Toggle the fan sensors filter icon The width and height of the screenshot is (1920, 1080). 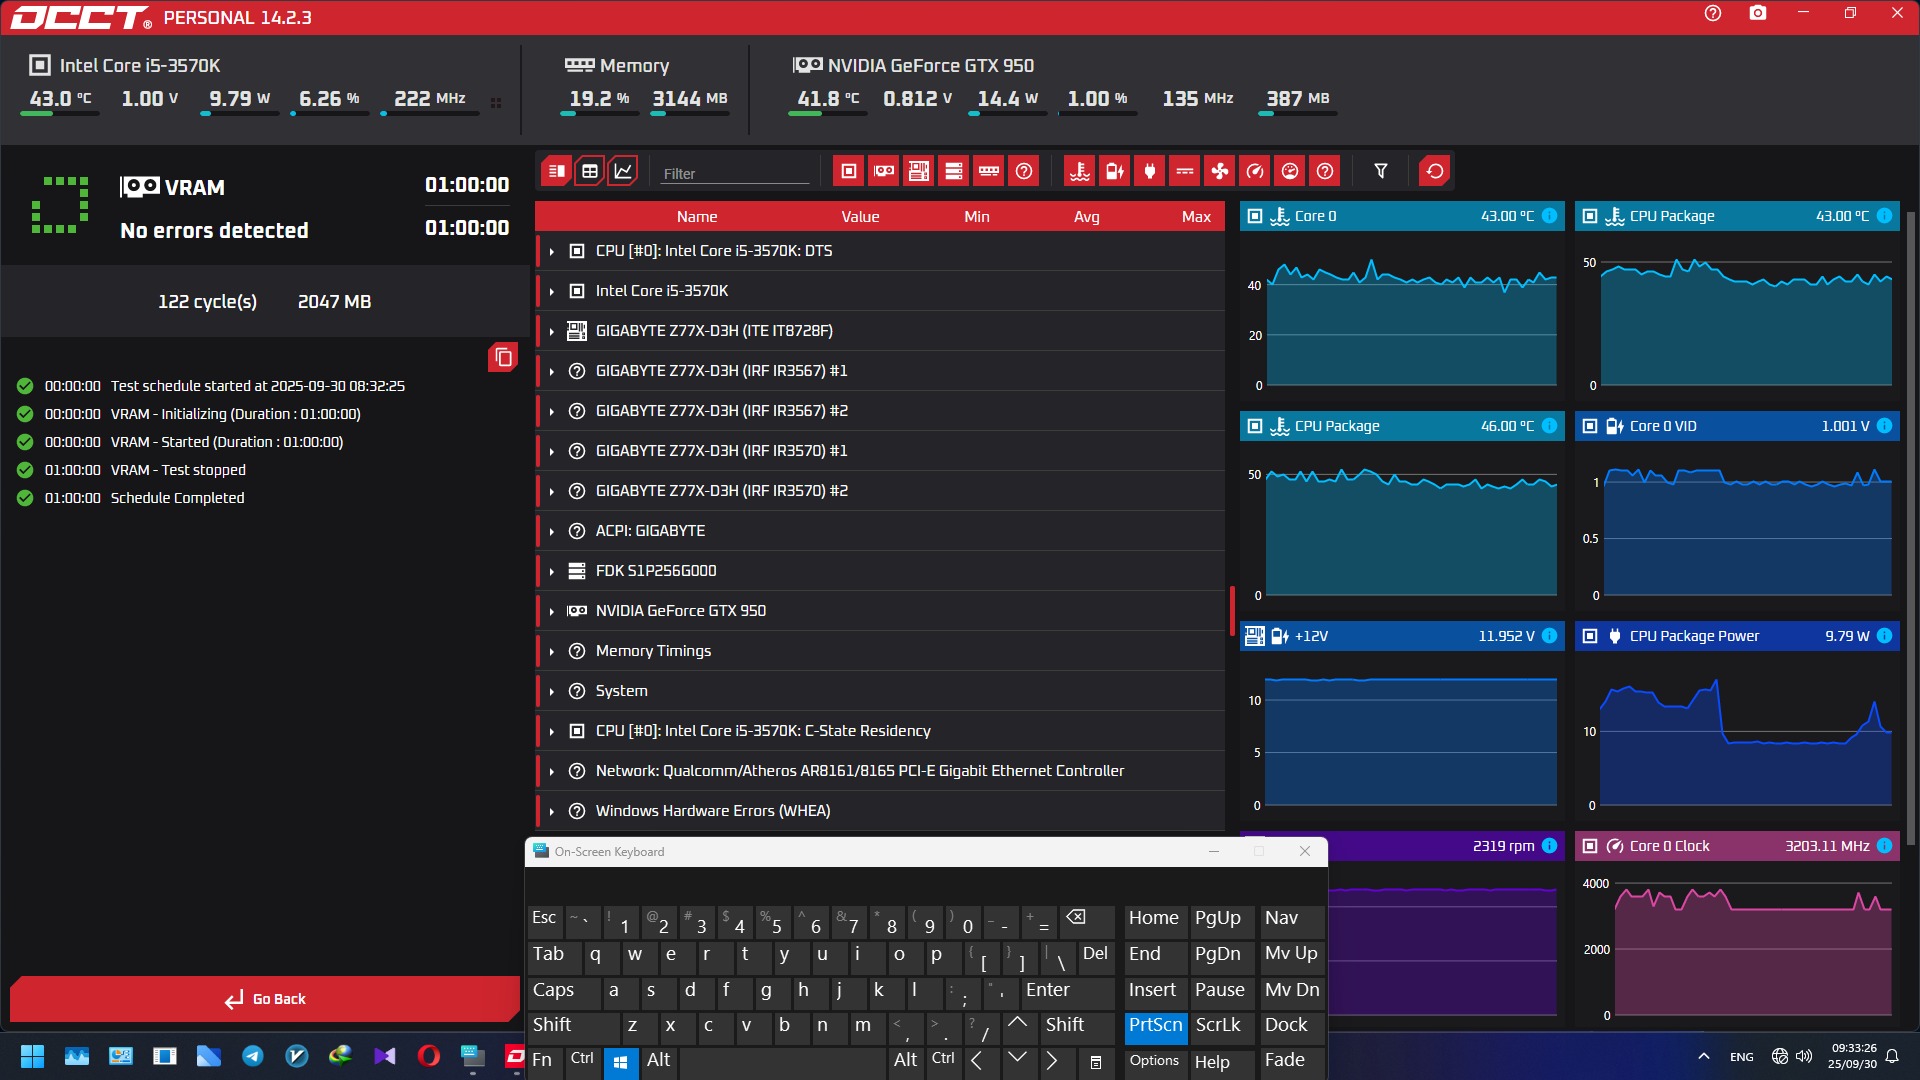pos(1220,171)
